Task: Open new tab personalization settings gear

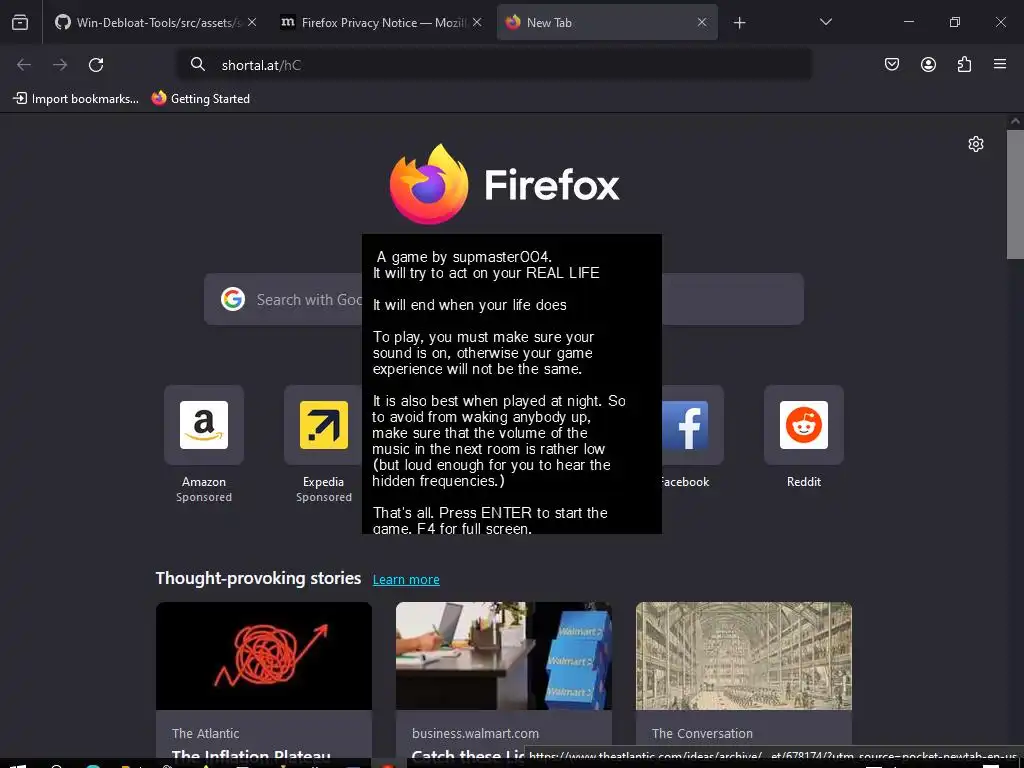Action: 976,144
